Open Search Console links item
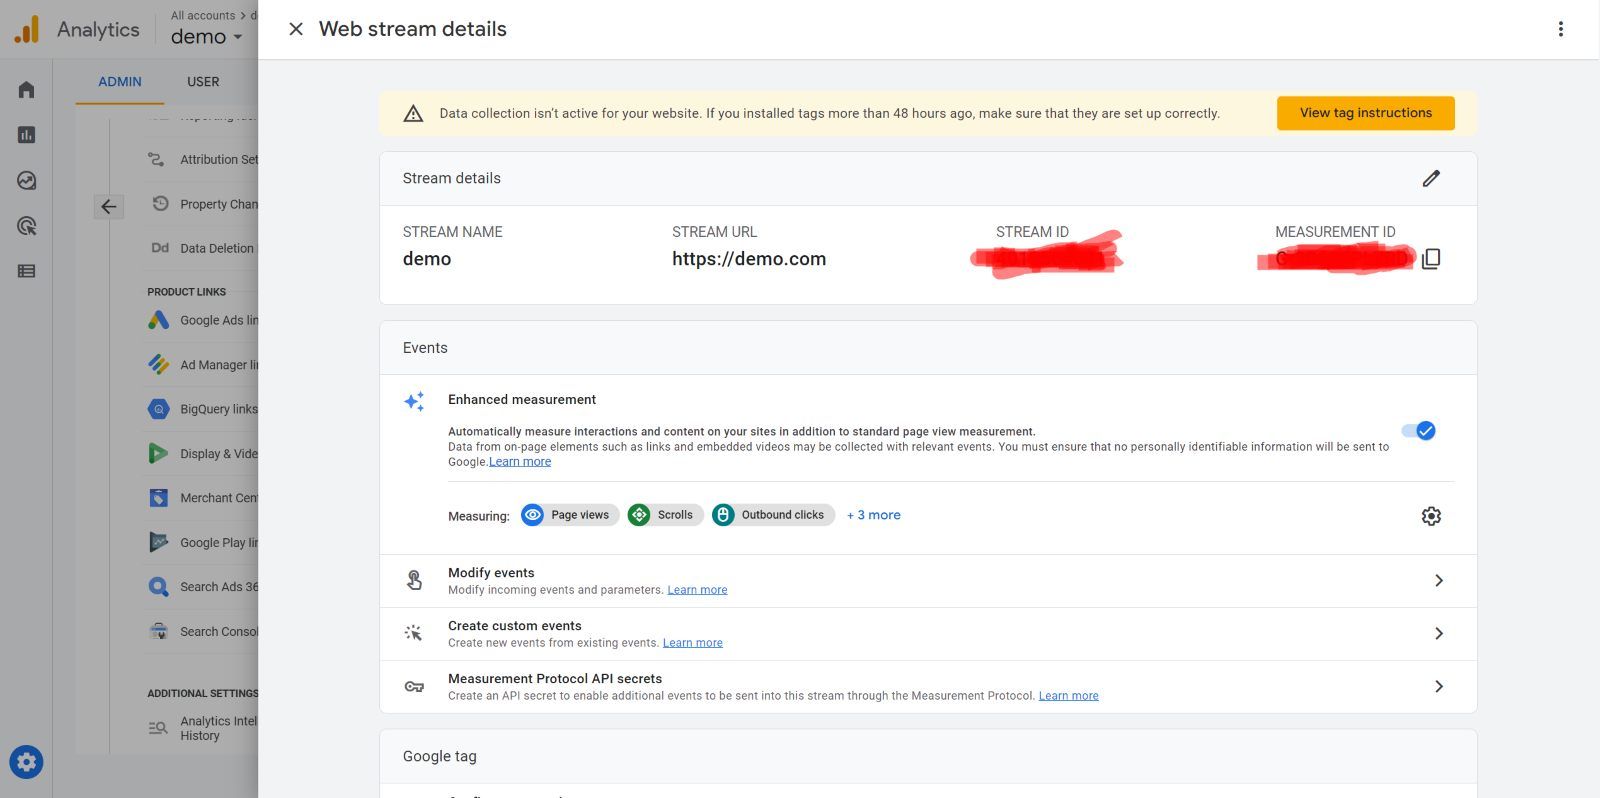Viewport: 1600px width, 798px height. tap(201, 632)
